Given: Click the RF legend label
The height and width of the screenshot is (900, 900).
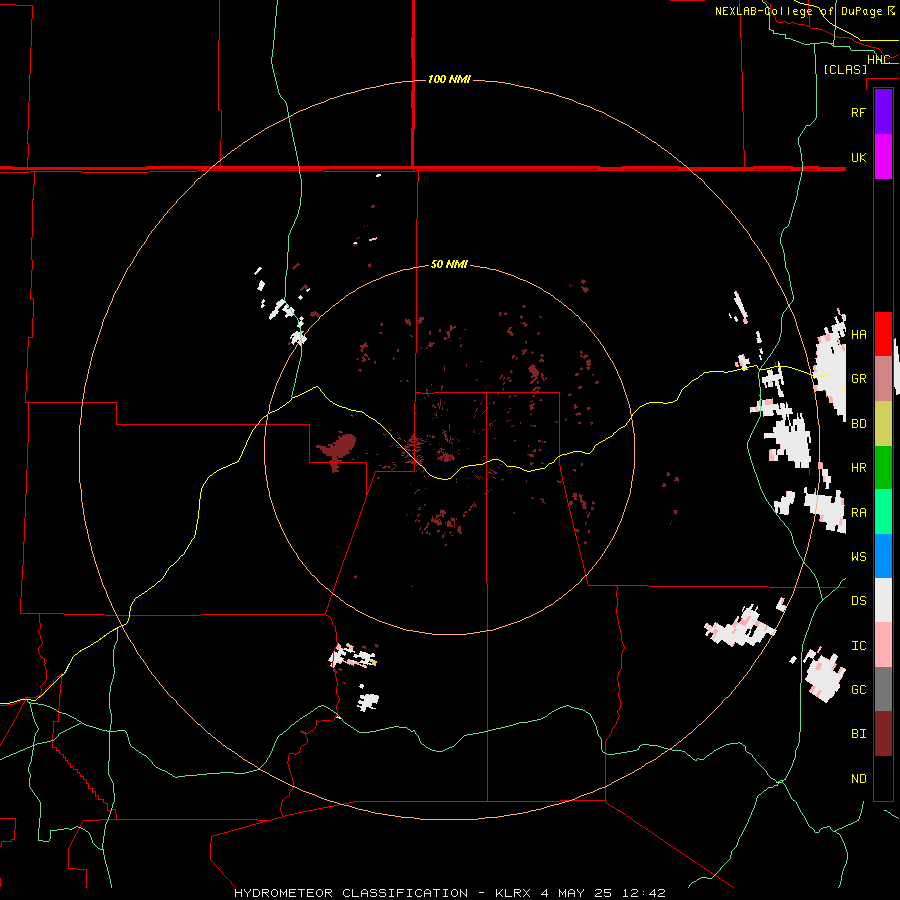Looking at the screenshot, I should (x=858, y=112).
